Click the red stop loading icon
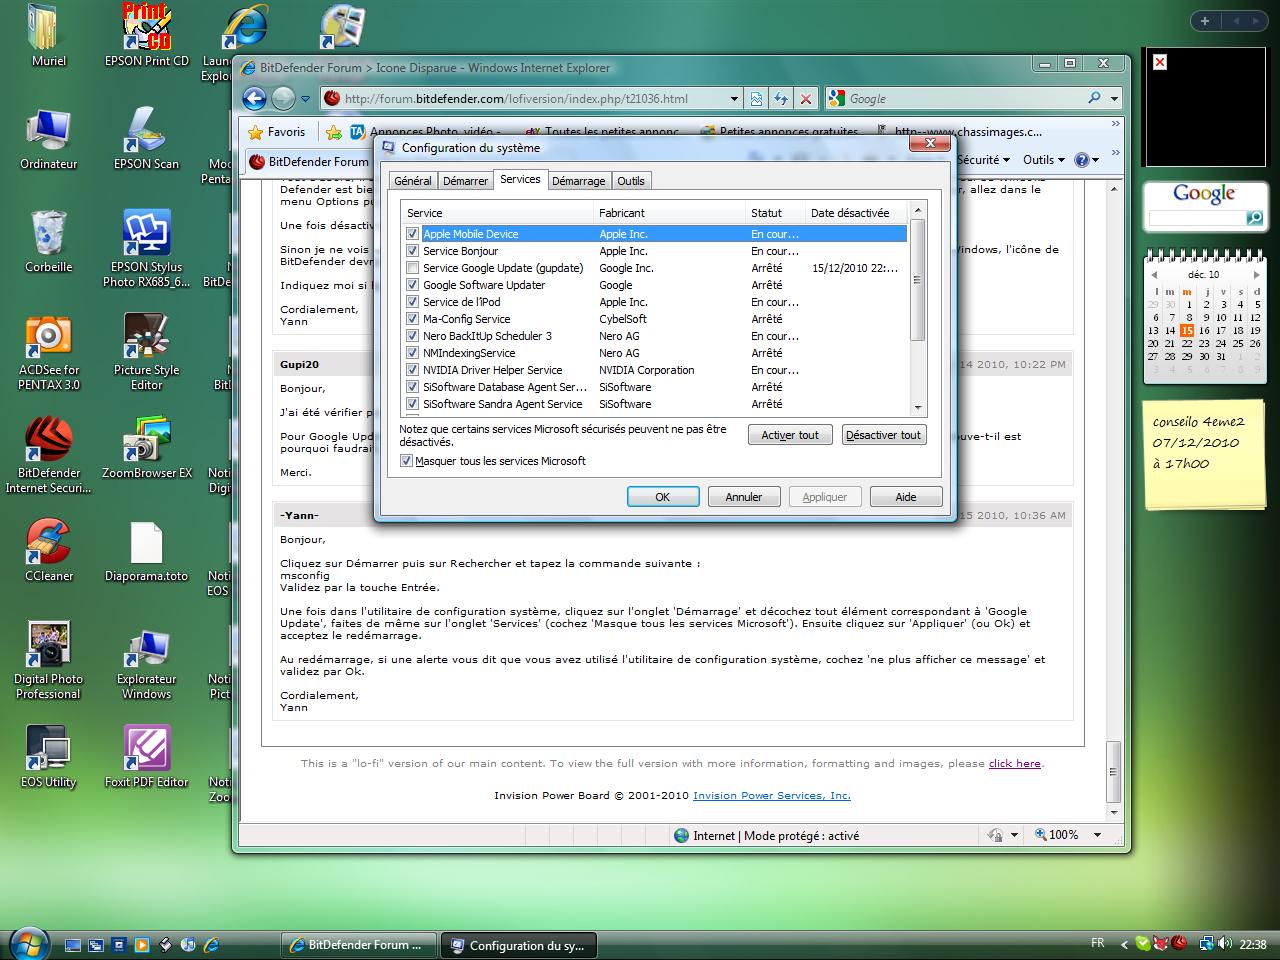The image size is (1280, 960). coord(805,98)
